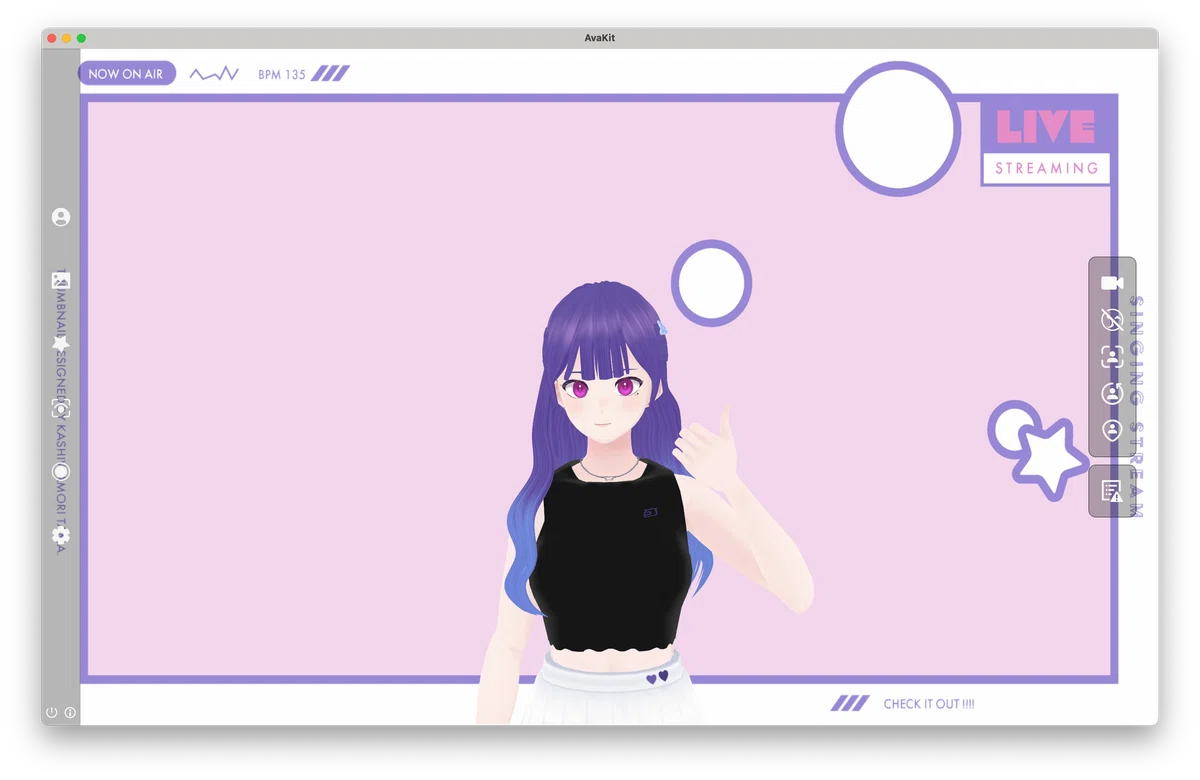Open the screenshot capture frame icon in sidebar
This screenshot has width=1200, height=780.
point(61,407)
